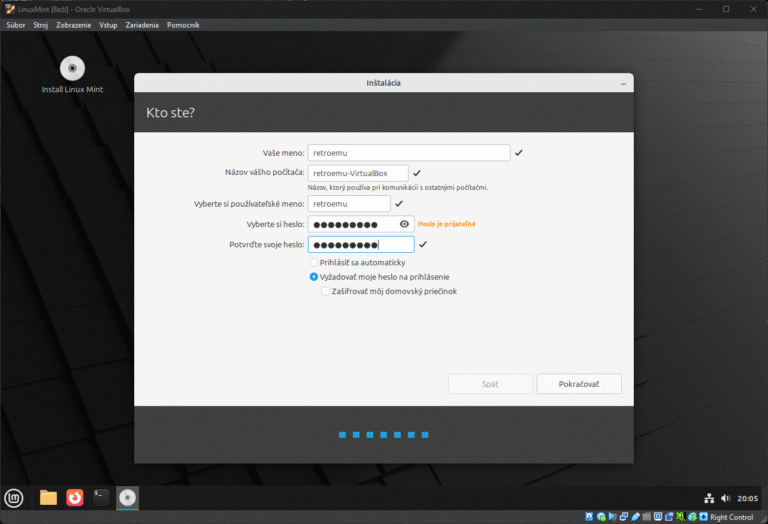Click VirtualBox shared folders status icon
Image resolution: width=768 pixels, height=524 pixels.
coord(647,517)
